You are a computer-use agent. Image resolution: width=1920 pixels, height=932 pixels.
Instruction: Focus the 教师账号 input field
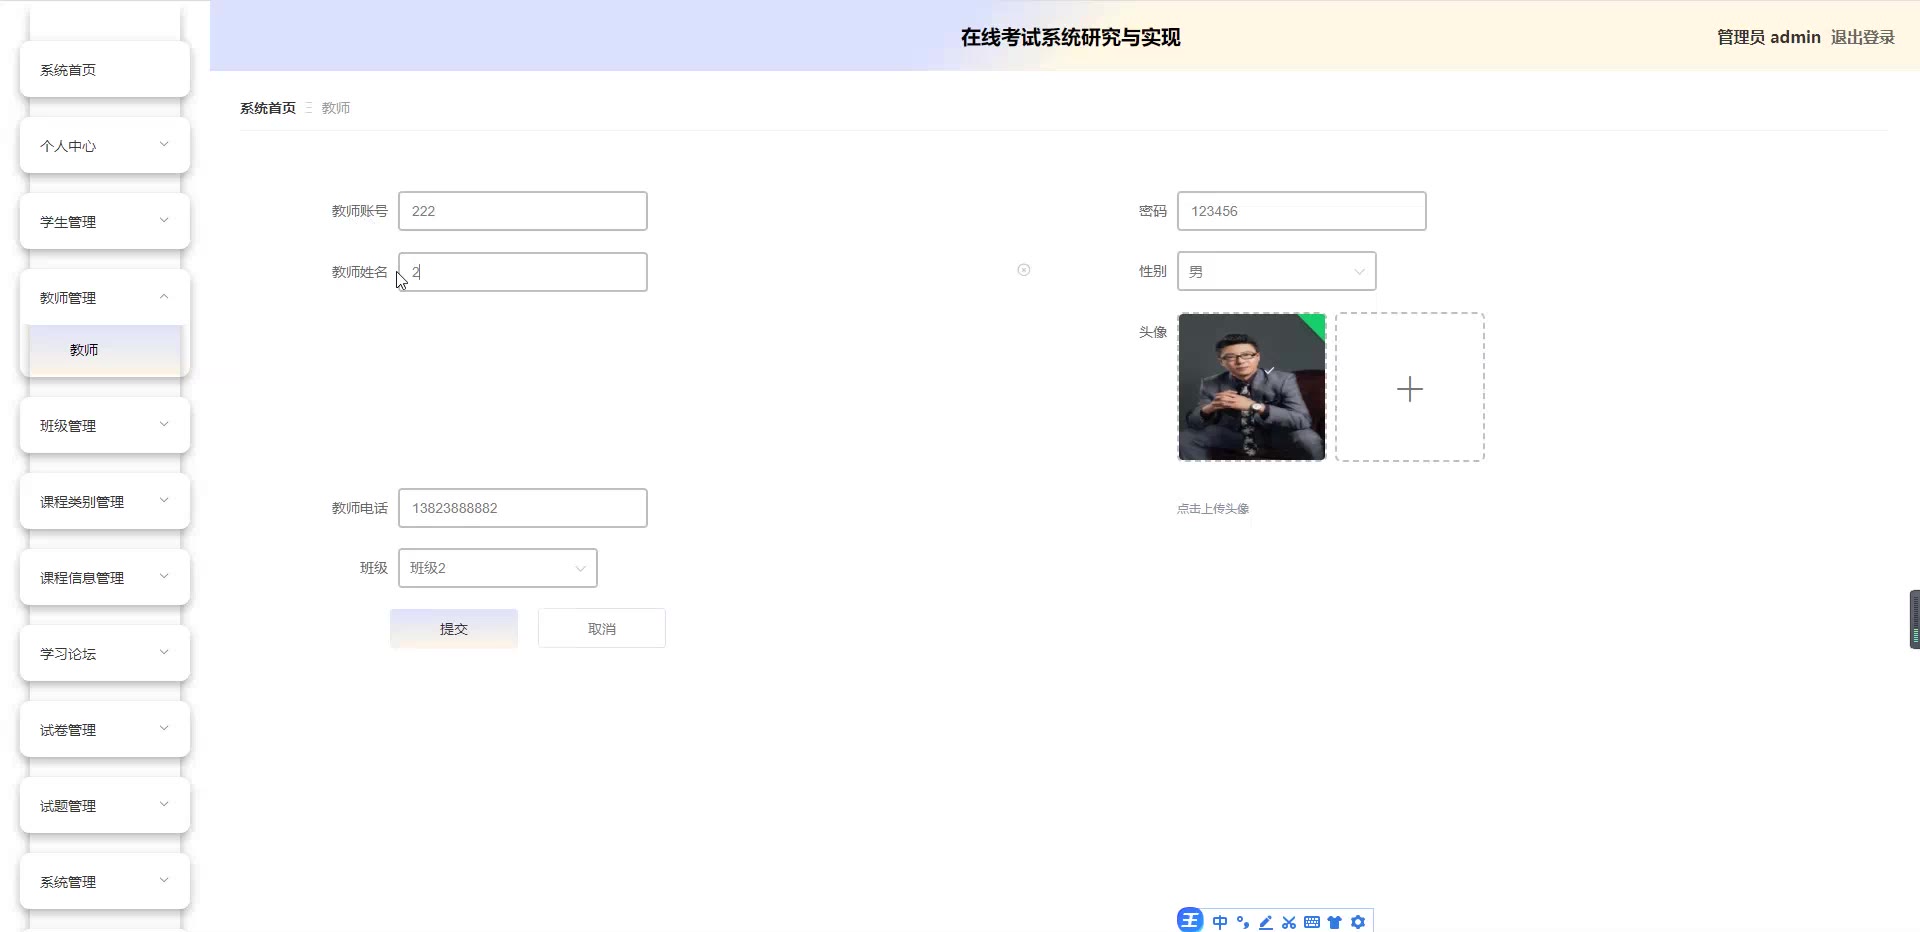tap(523, 211)
